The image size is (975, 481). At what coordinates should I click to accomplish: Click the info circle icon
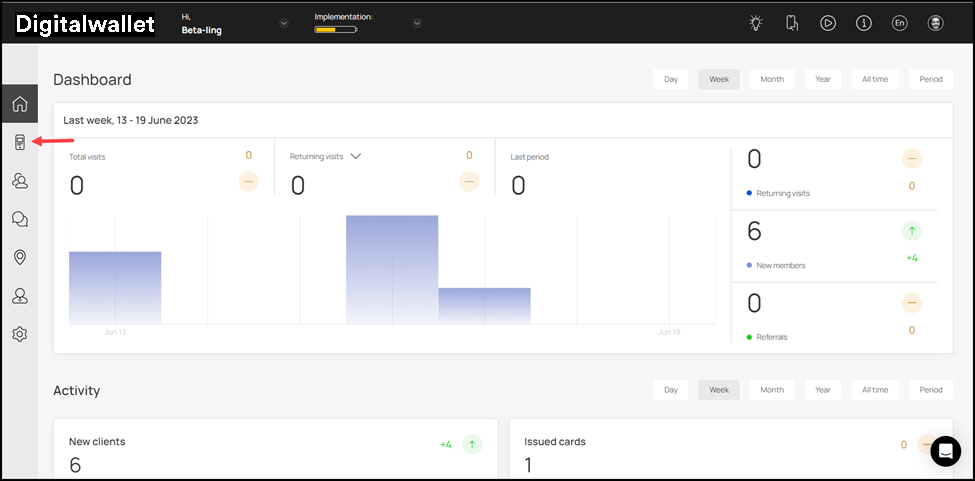coord(863,23)
